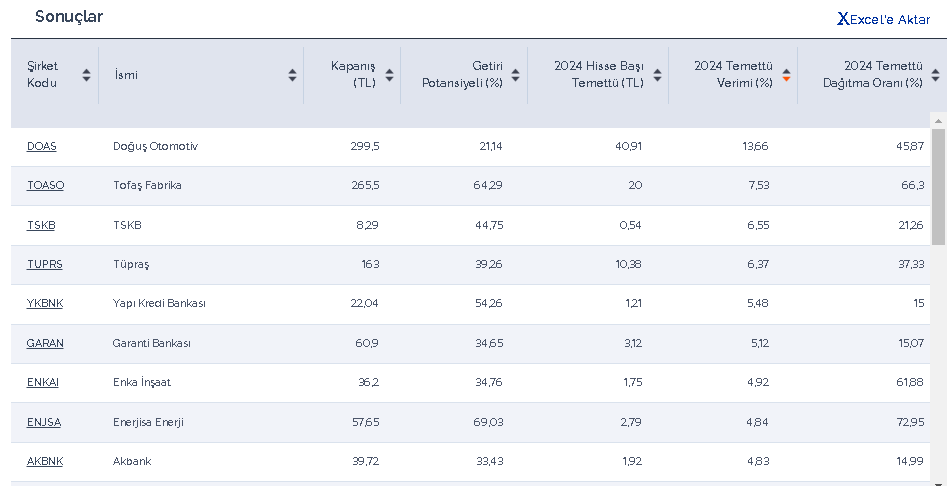The width and height of the screenshot is (951, 486).
Task: Open the AKBNK stock link
Action: [x=45, y=461]
